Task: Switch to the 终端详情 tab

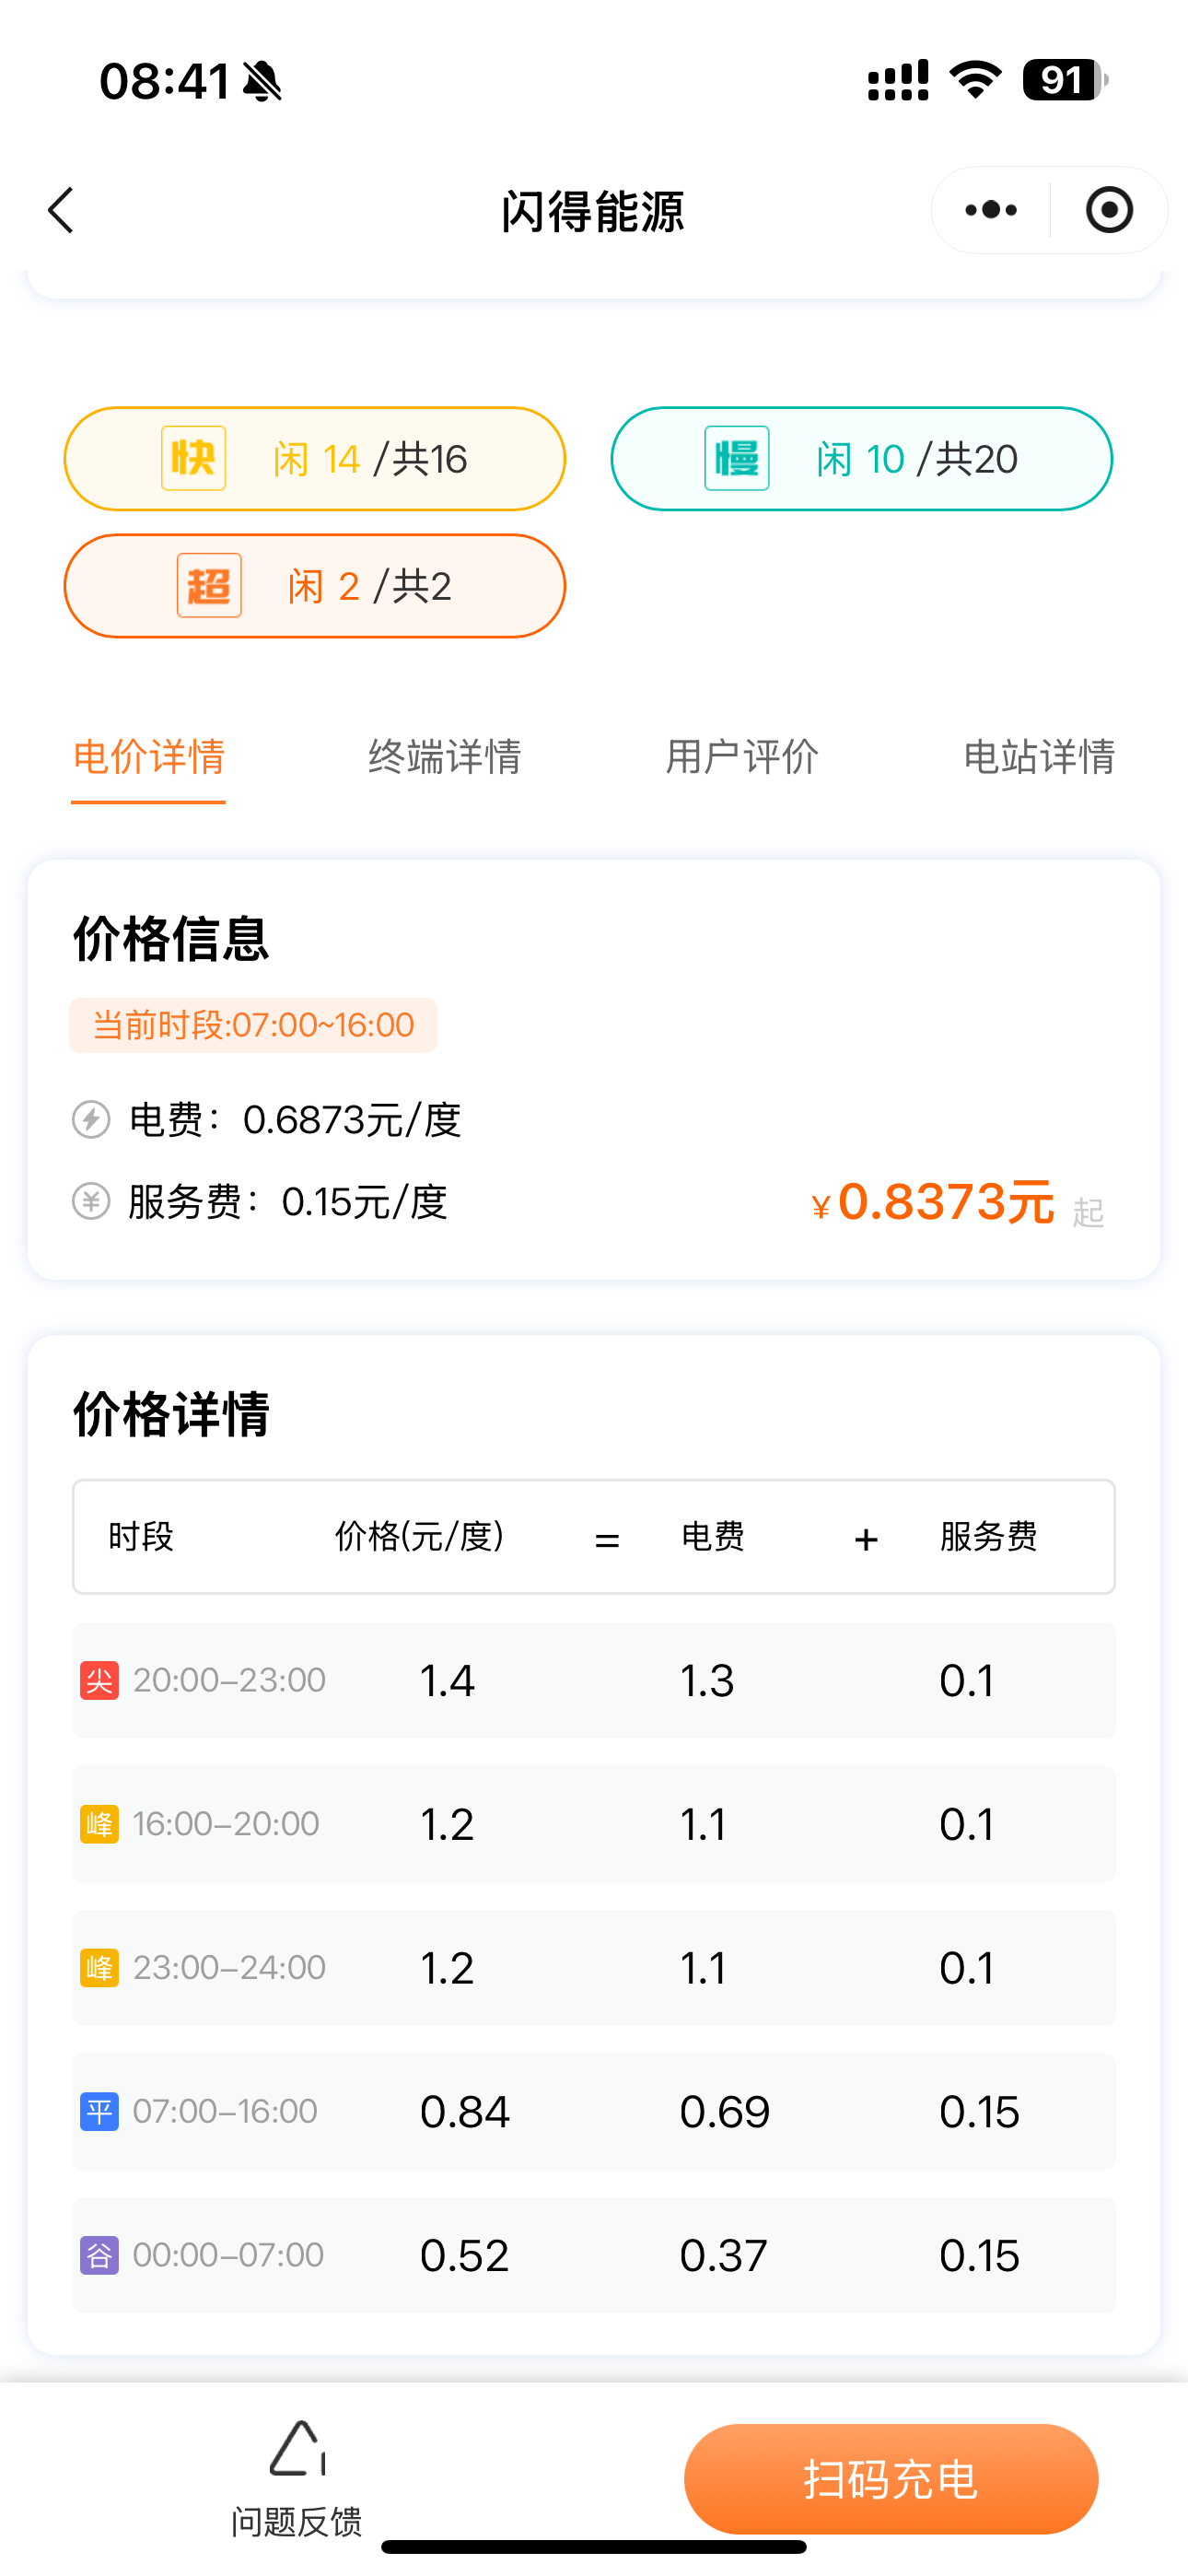Action: [x=445, y=757]
